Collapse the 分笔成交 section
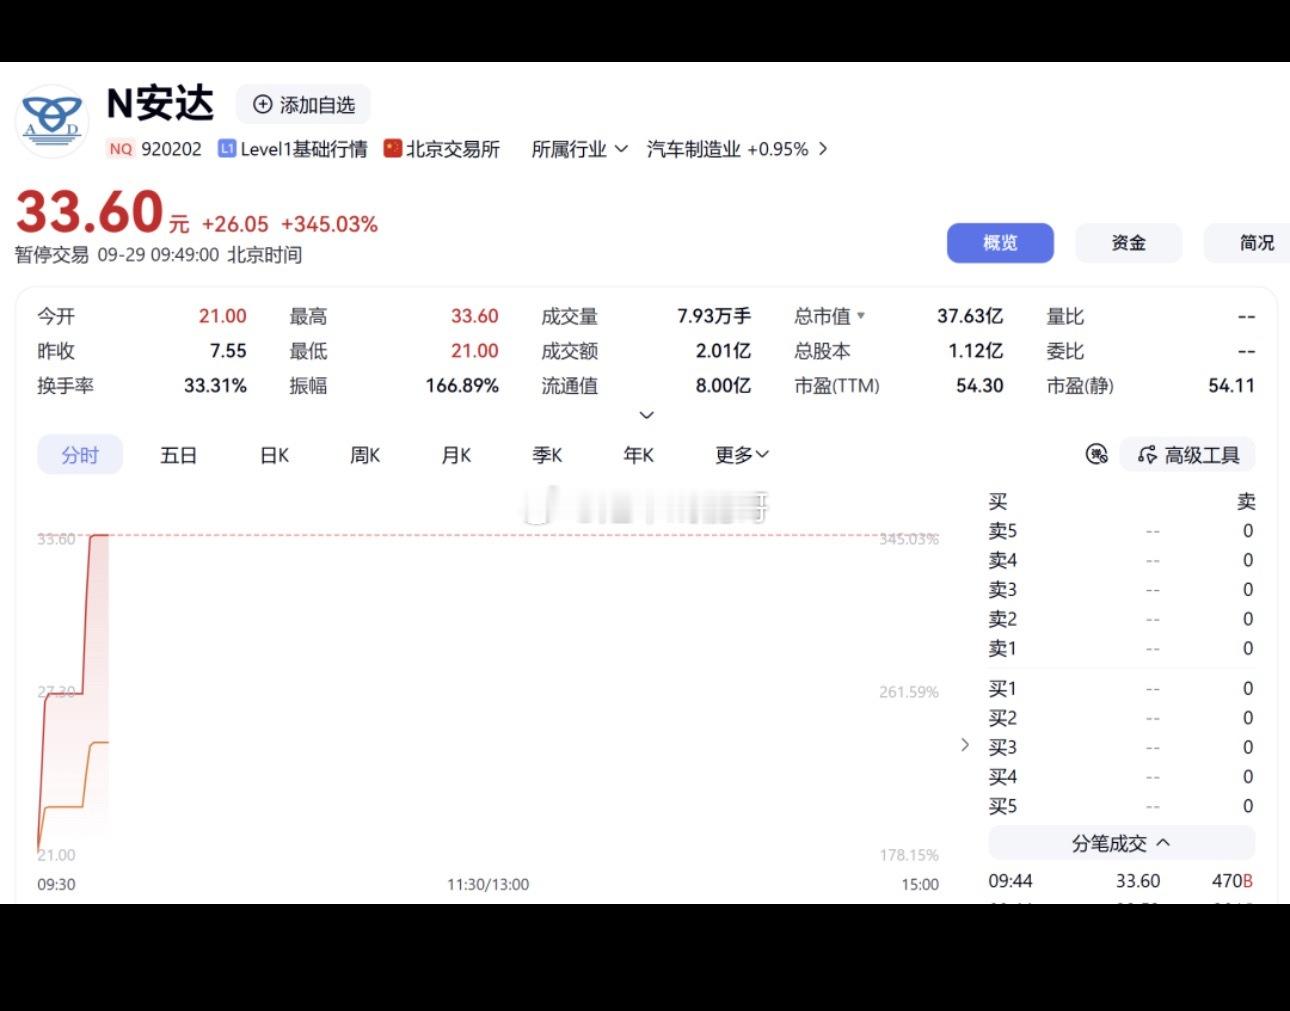The width and height of the screenshot is (1290, 1011). 1121,843
